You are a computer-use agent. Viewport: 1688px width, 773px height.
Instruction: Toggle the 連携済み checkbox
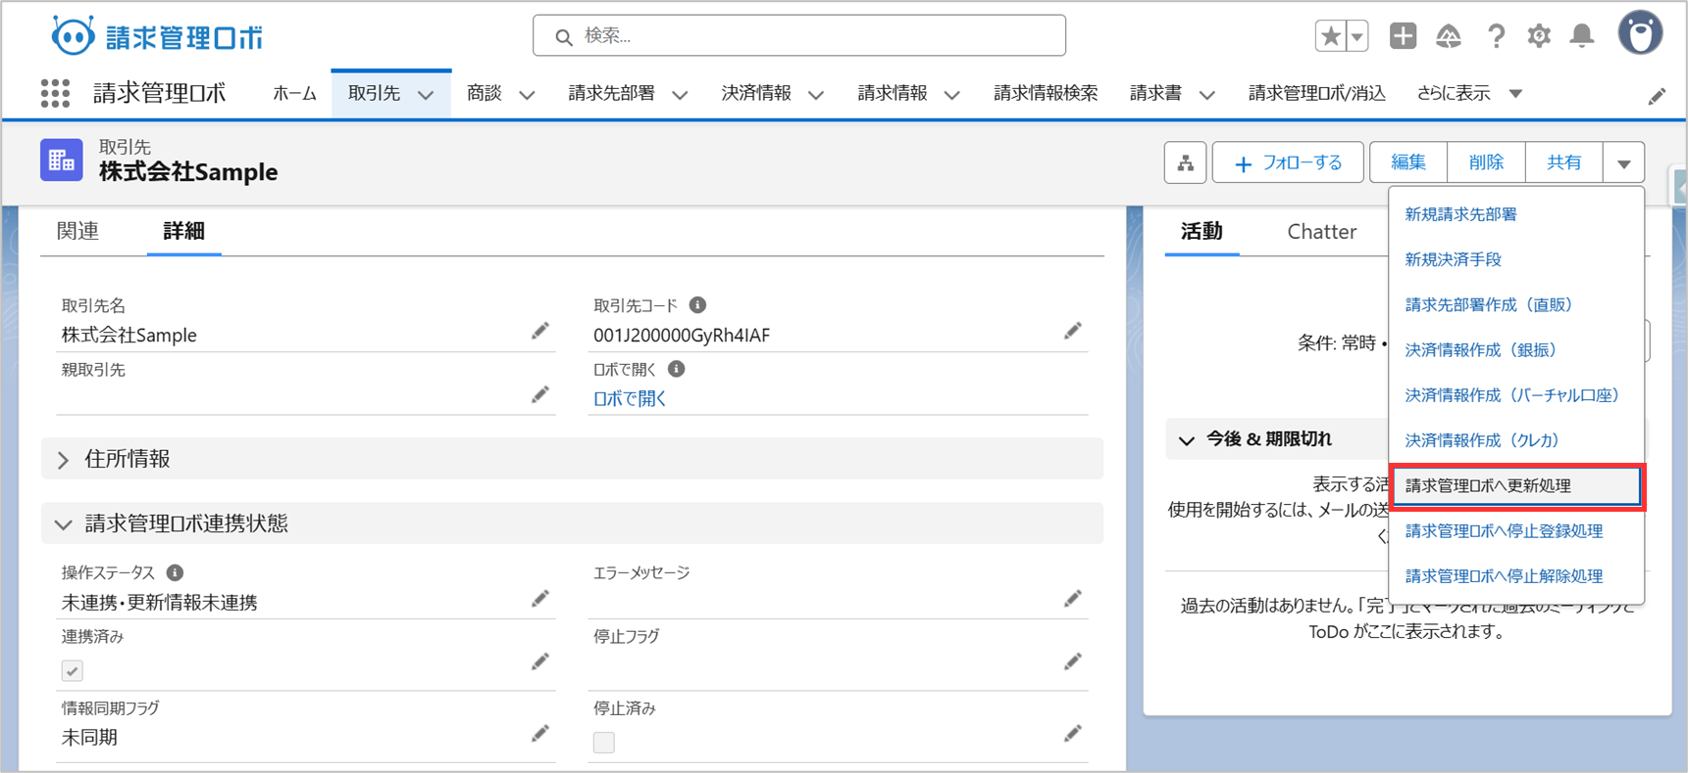point(72,671)
